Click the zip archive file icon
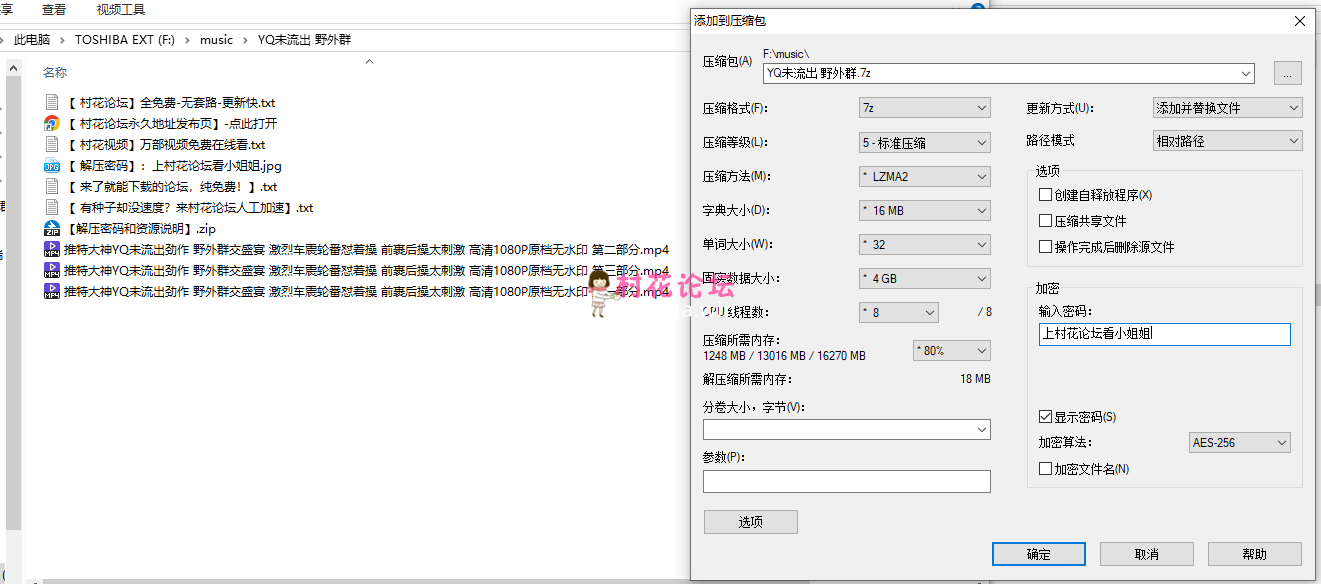Viewport: 1321px width, 584px height. (x=52, y=229)
